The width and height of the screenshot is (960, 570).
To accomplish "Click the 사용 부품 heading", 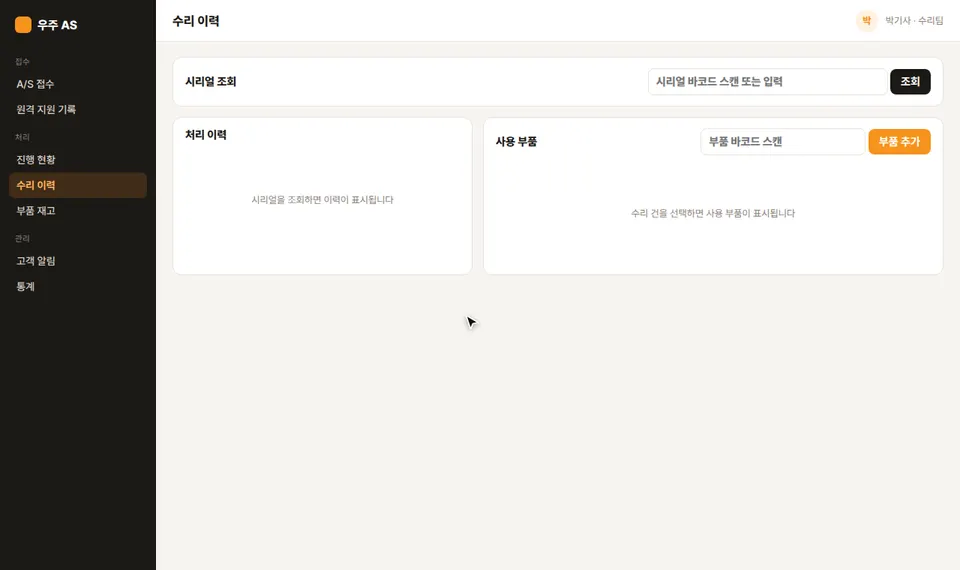I will coord(516,141).
